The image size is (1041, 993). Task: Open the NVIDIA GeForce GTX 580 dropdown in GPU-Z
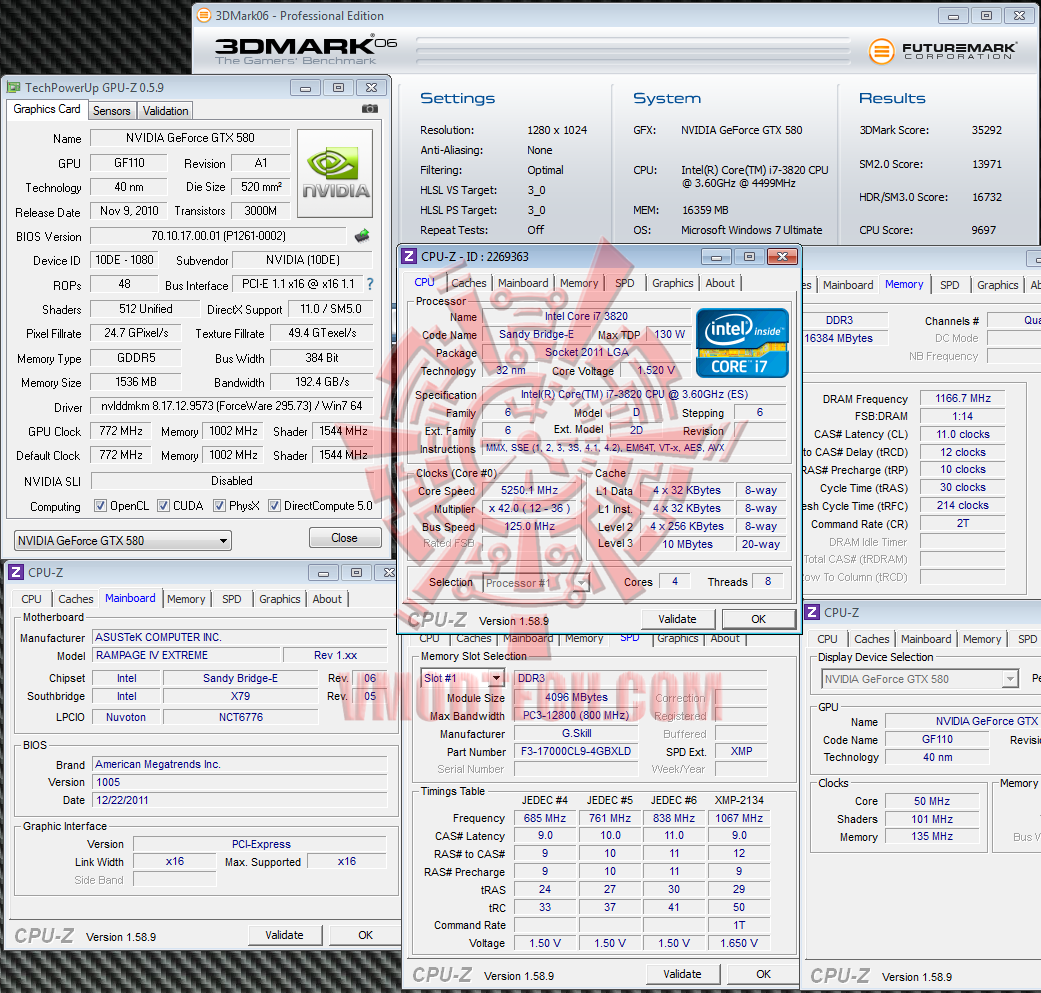[x=123, y=540]
